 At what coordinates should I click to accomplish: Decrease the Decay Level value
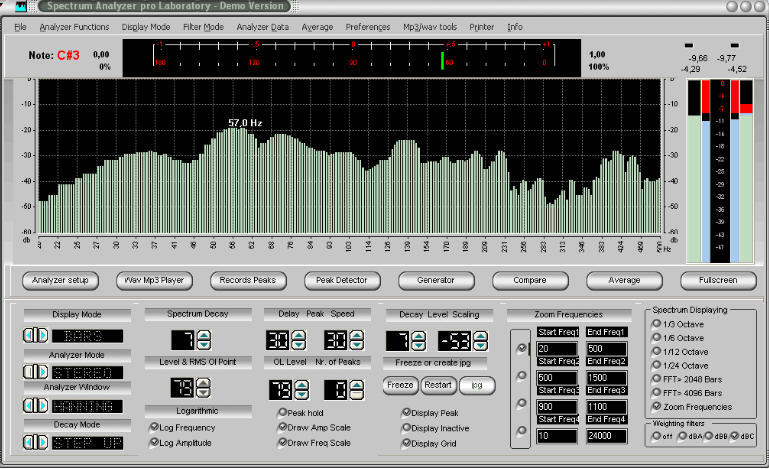point(418,345)
